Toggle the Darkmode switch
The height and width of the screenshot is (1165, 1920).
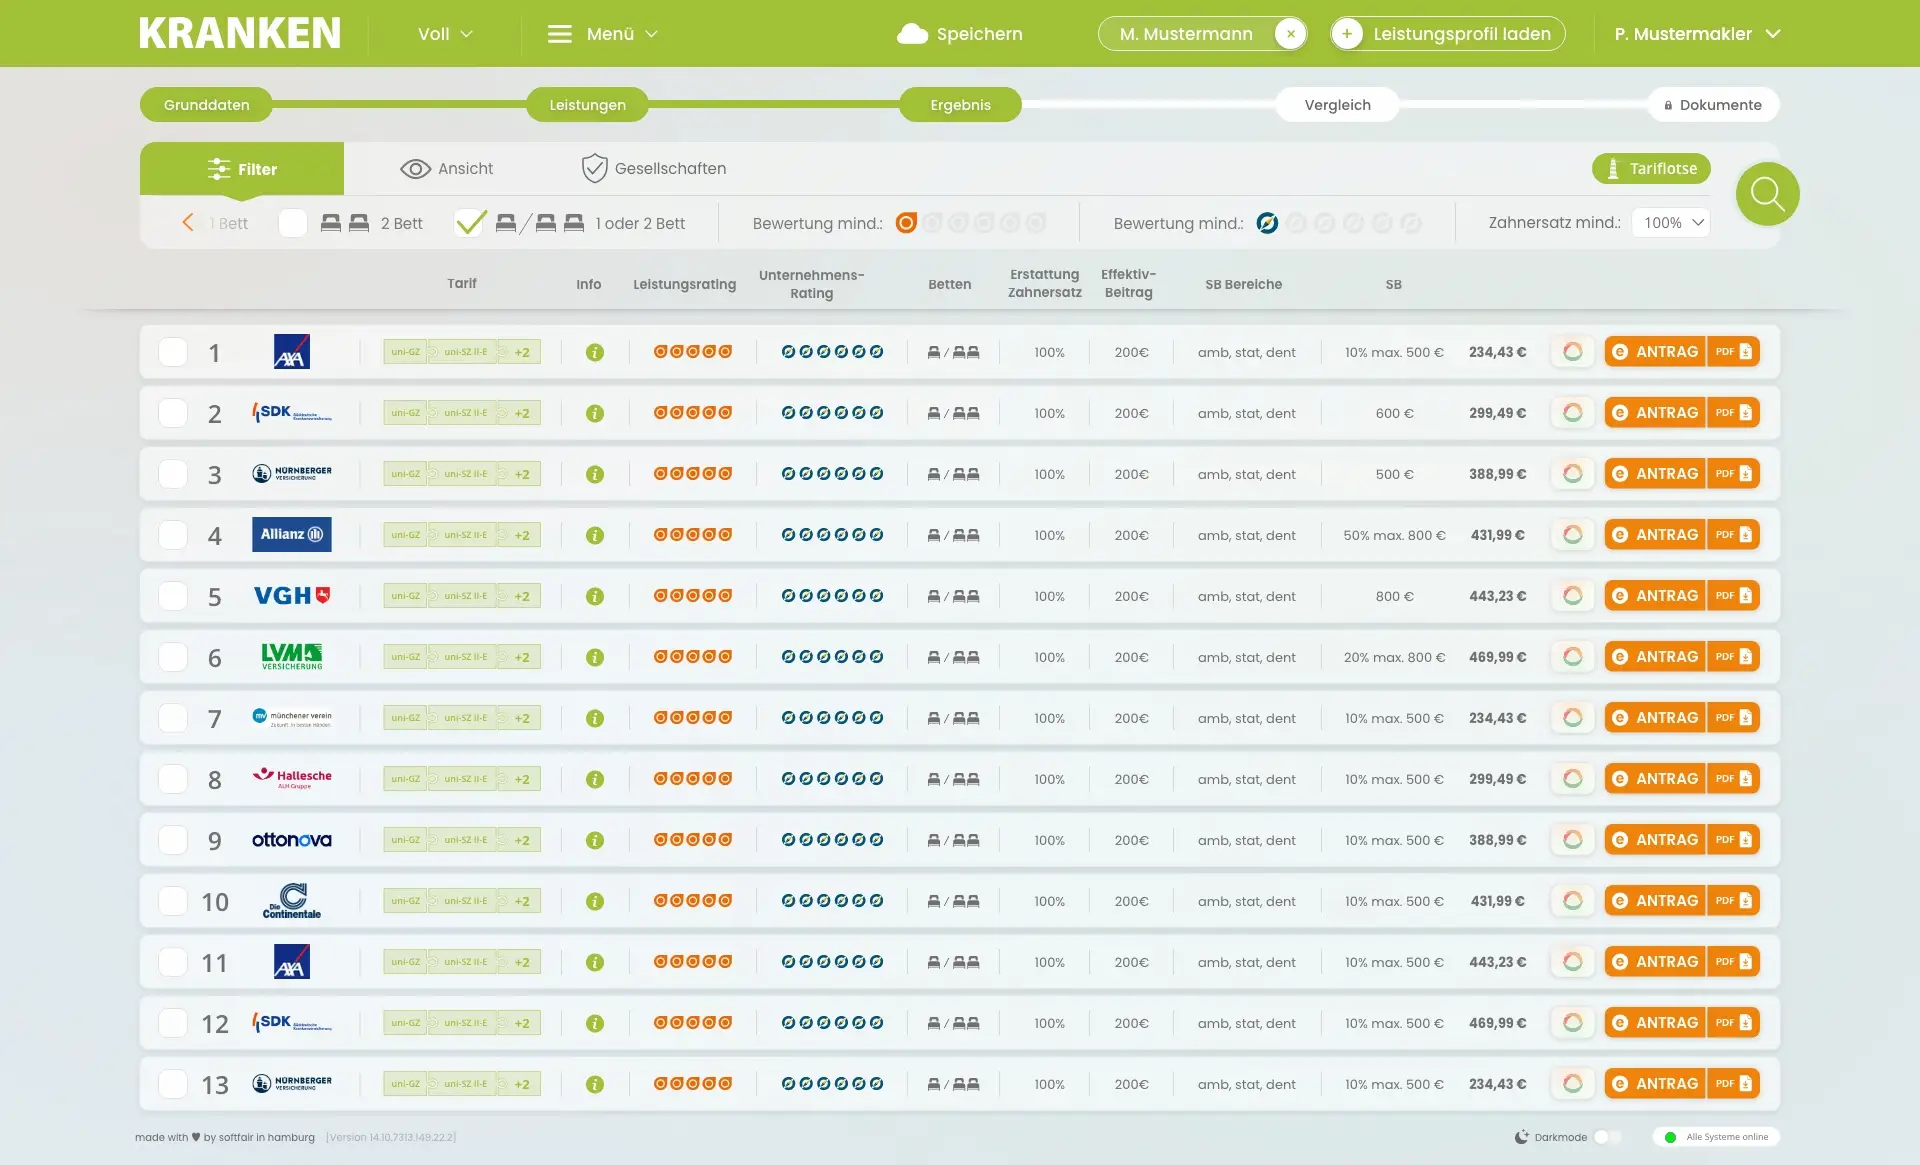[1607, 1137]
